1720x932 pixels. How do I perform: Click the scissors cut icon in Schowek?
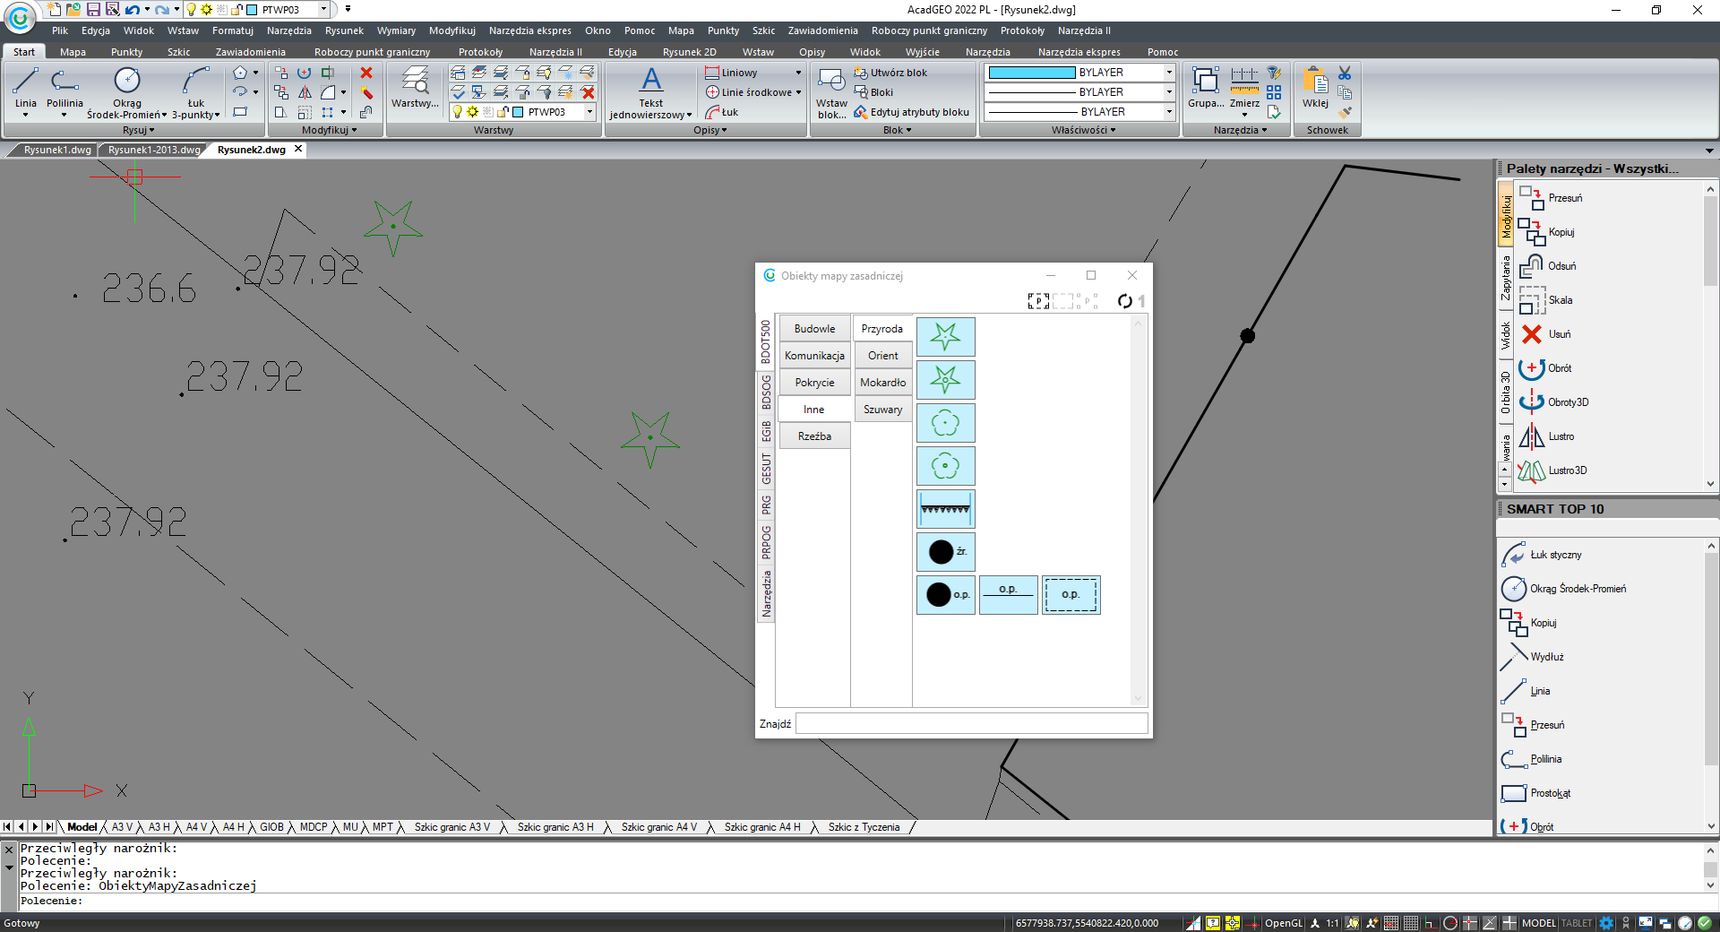(1344, 73)
